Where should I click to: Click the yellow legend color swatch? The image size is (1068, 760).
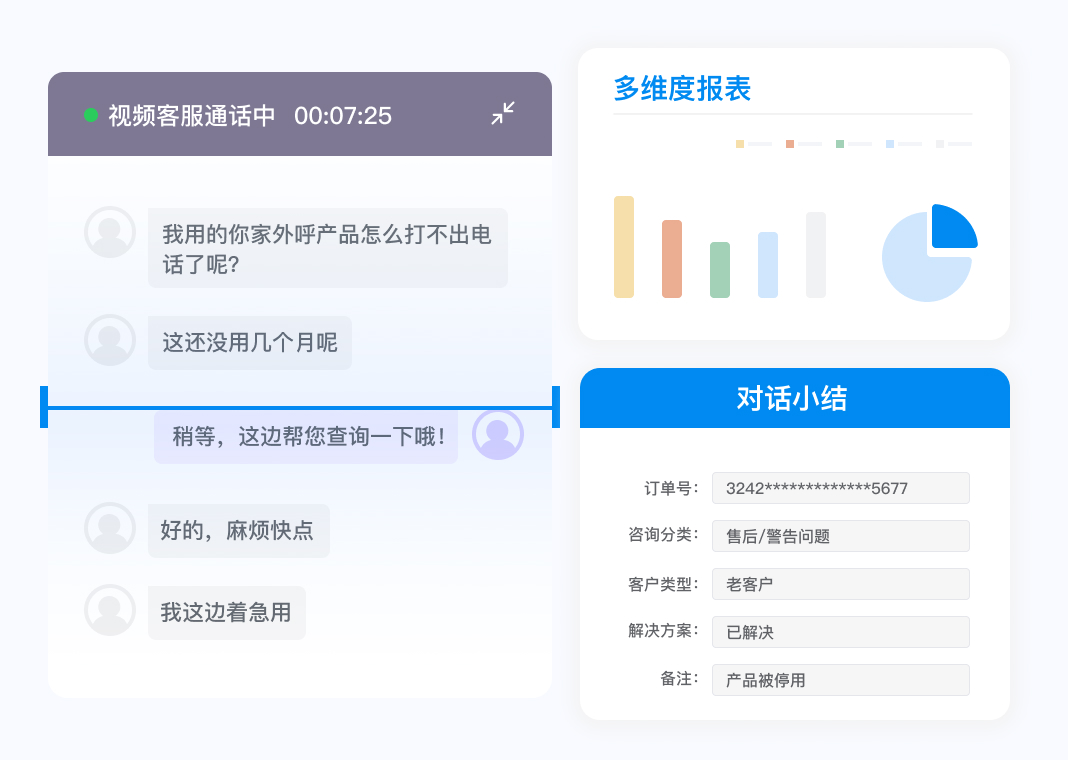click(x=740, y=144)
